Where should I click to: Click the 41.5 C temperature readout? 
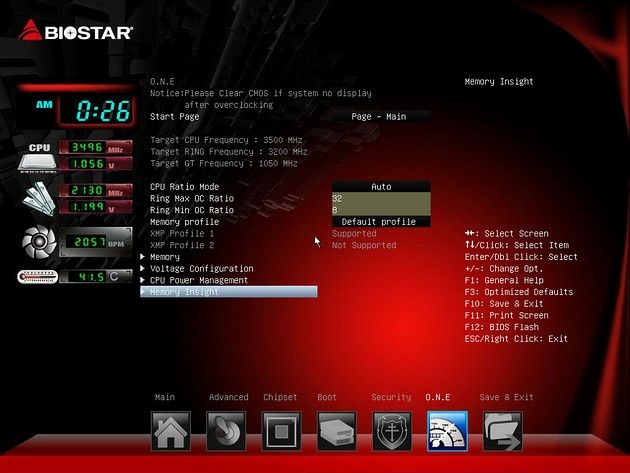click(96, 276)
